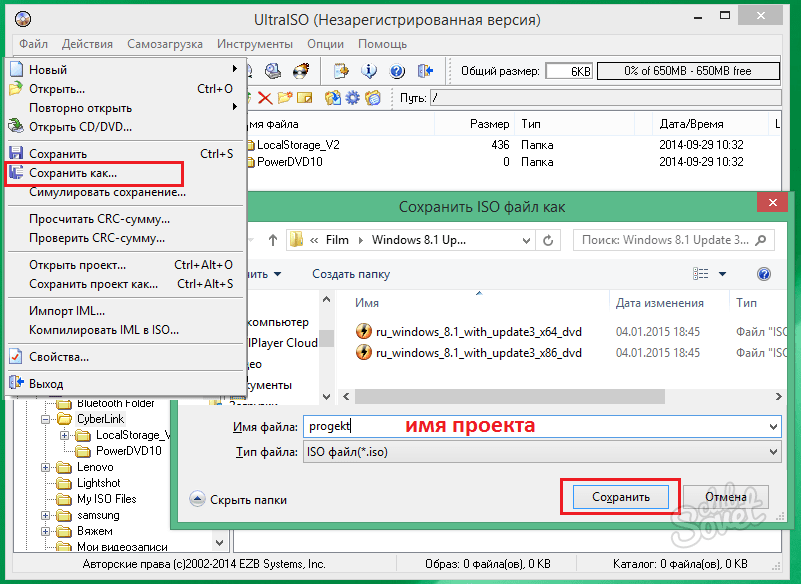Screen dimensions: 801x584
Task: Select the PowerDVD10 folder in the tree
Action: point(129,451)
